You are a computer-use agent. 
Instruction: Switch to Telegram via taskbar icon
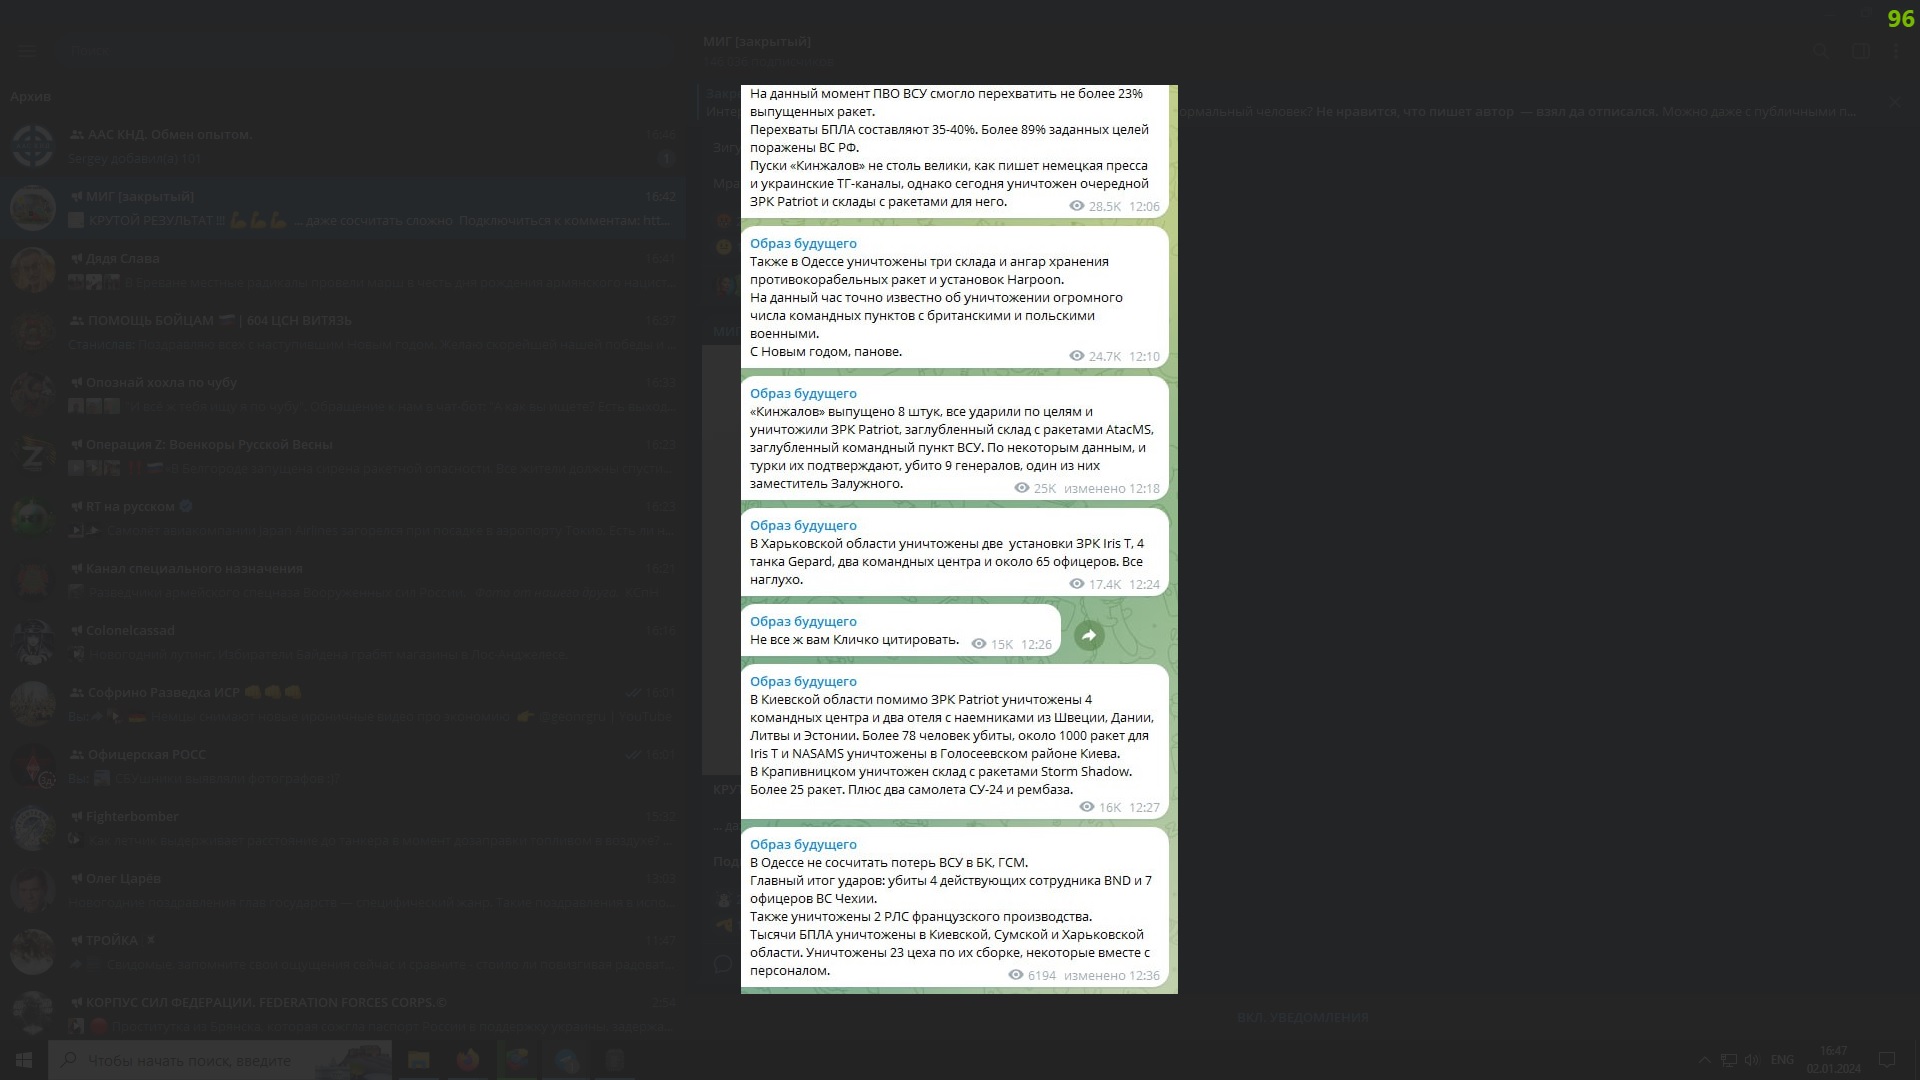click(566, 1060)
